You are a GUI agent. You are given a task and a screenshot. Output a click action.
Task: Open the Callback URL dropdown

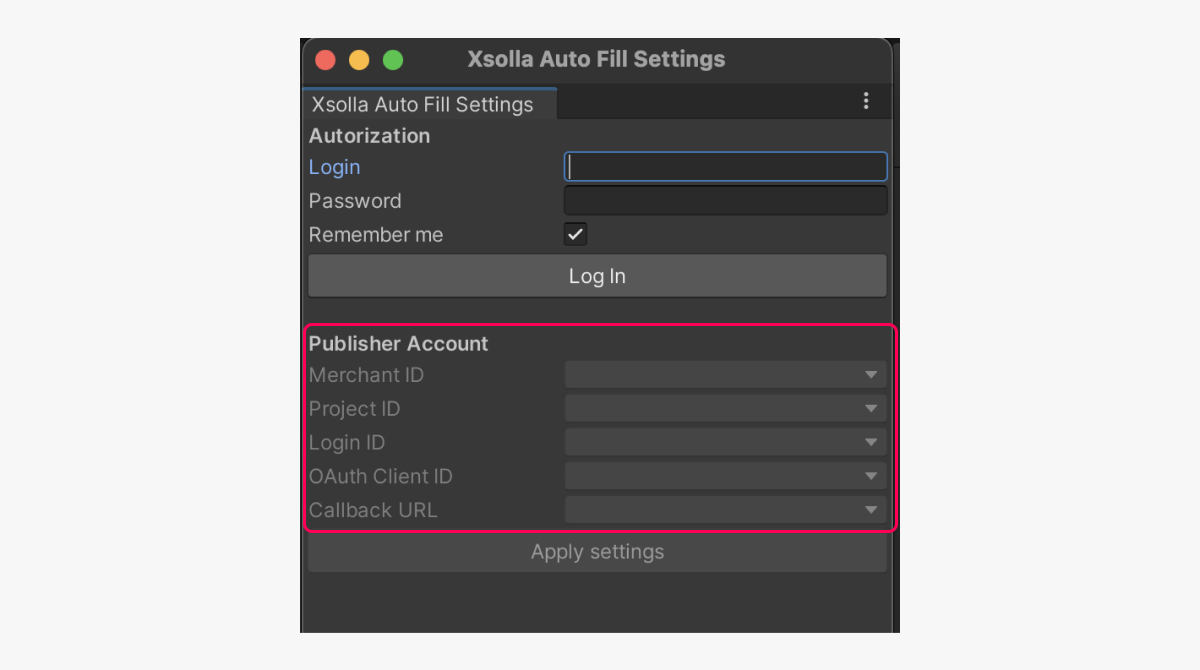[726, 510]
